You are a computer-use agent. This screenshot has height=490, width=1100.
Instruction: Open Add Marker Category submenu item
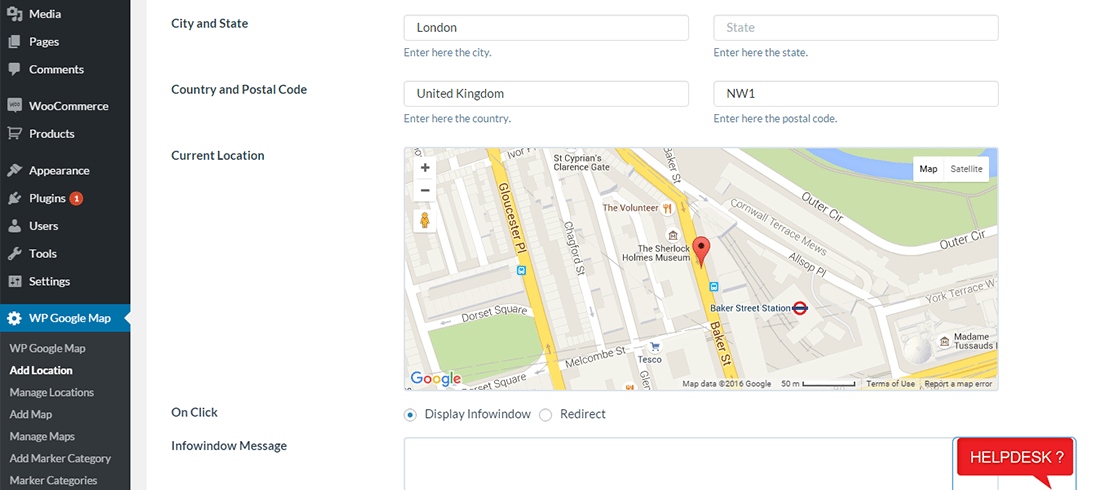[60, 458]
